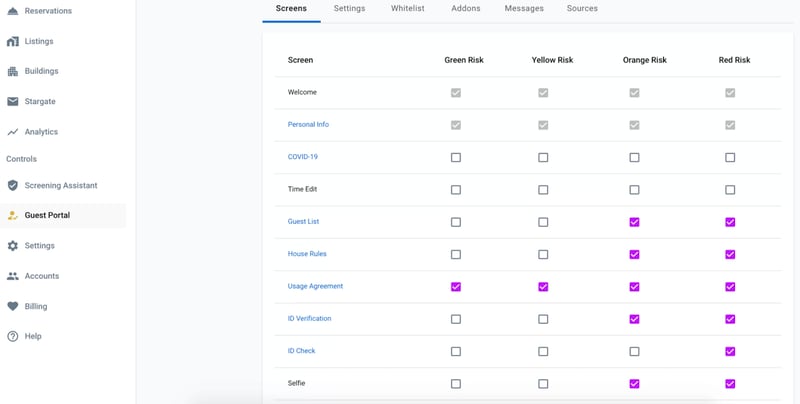Open the Addons tab
This screenshot has height=404, width=800.
[465, 8]
